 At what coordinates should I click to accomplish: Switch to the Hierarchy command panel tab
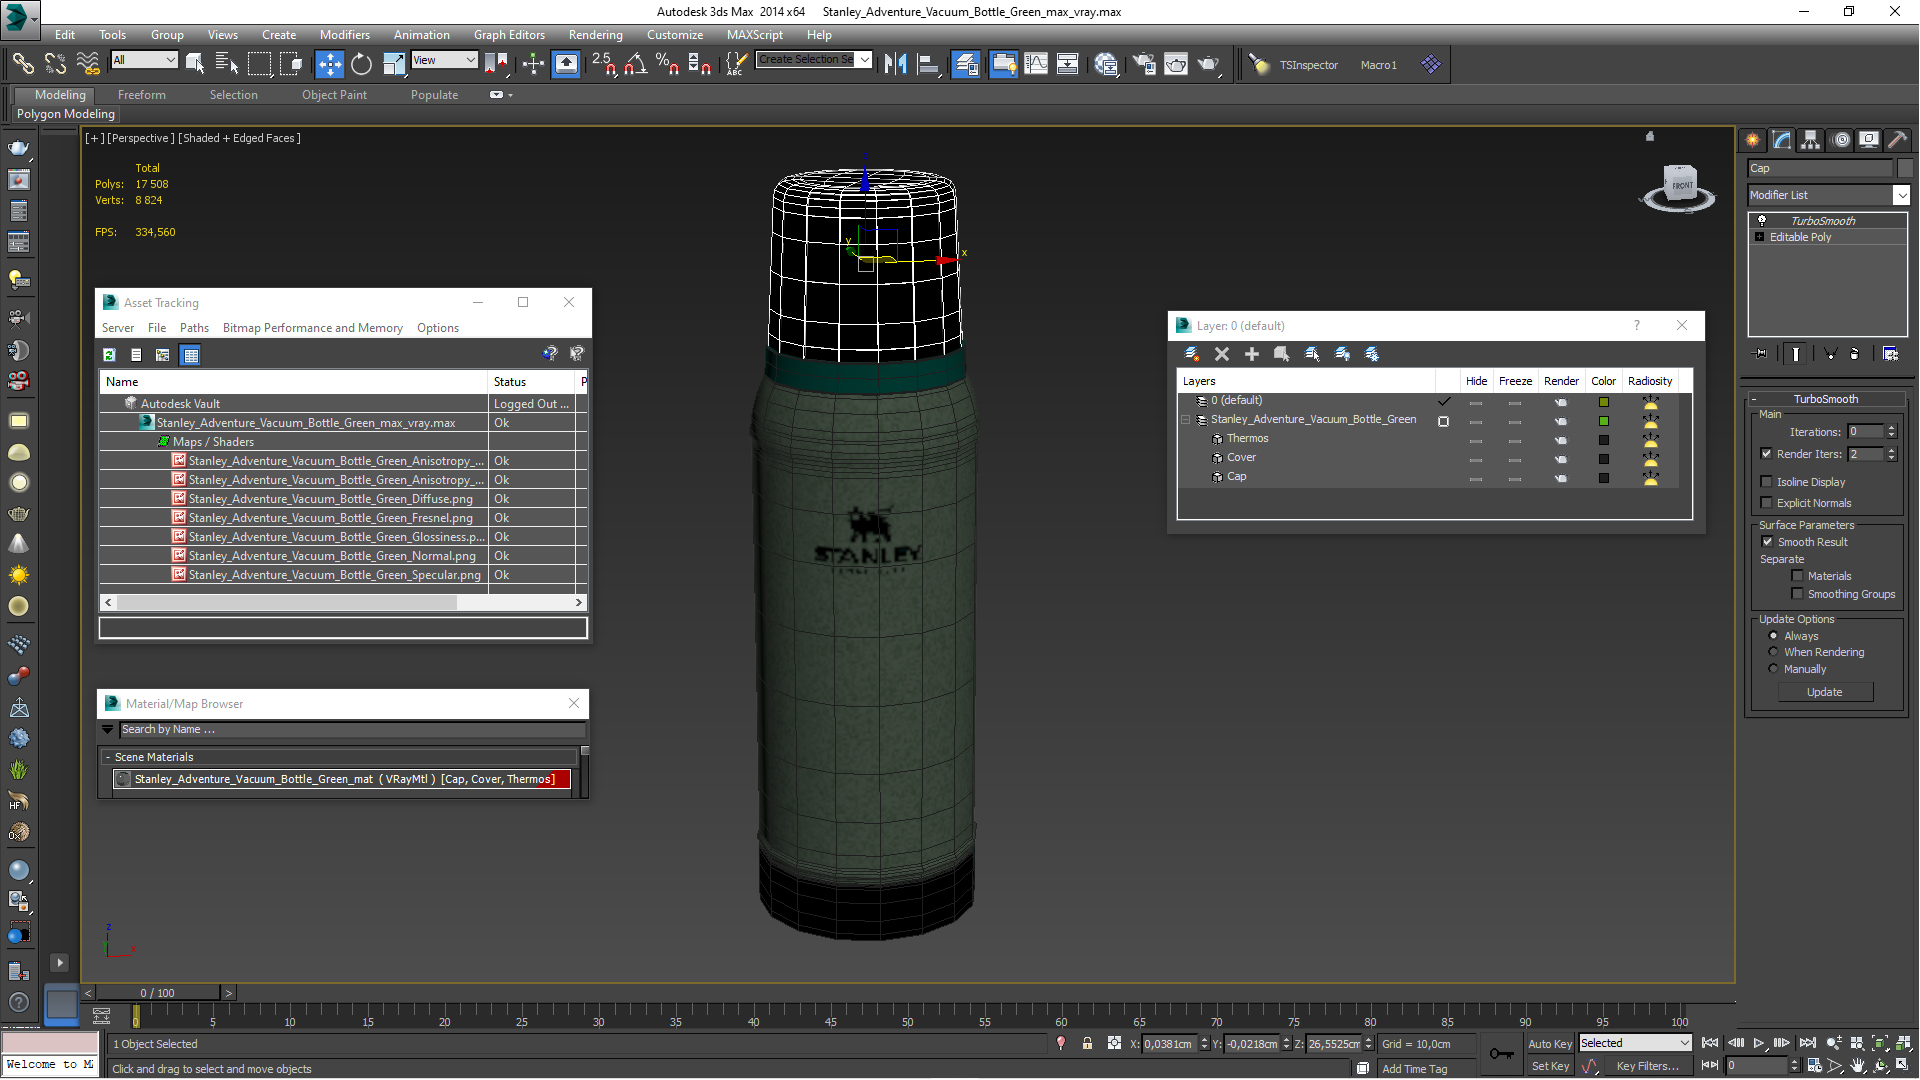click(1811, 140)
